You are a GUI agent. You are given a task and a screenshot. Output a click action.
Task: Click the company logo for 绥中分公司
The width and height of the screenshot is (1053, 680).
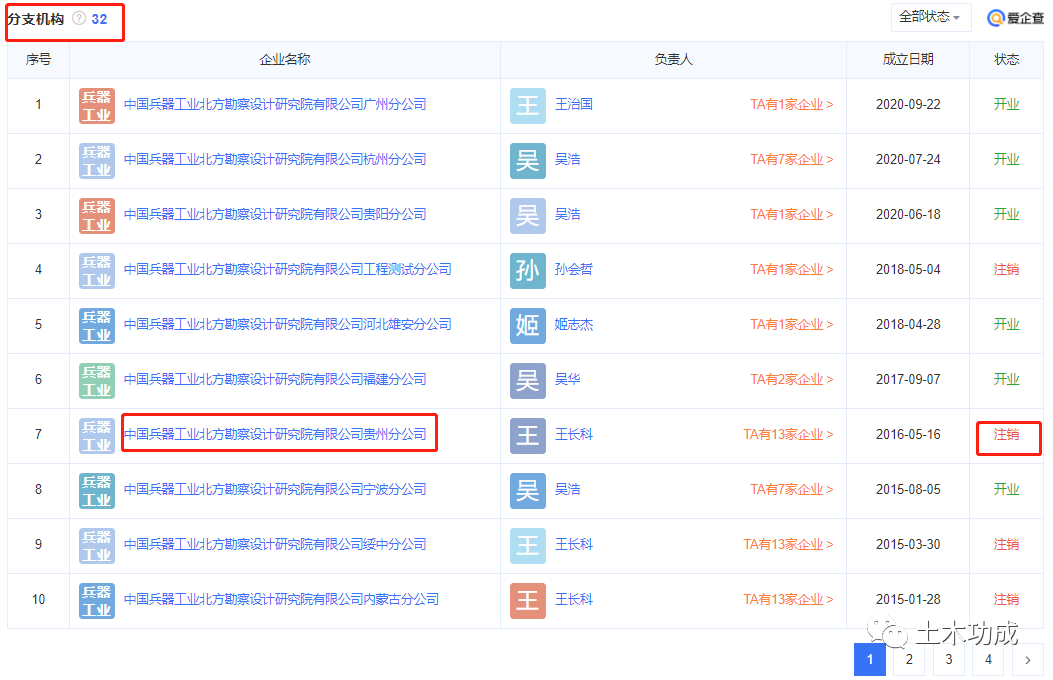pos(97,546)
